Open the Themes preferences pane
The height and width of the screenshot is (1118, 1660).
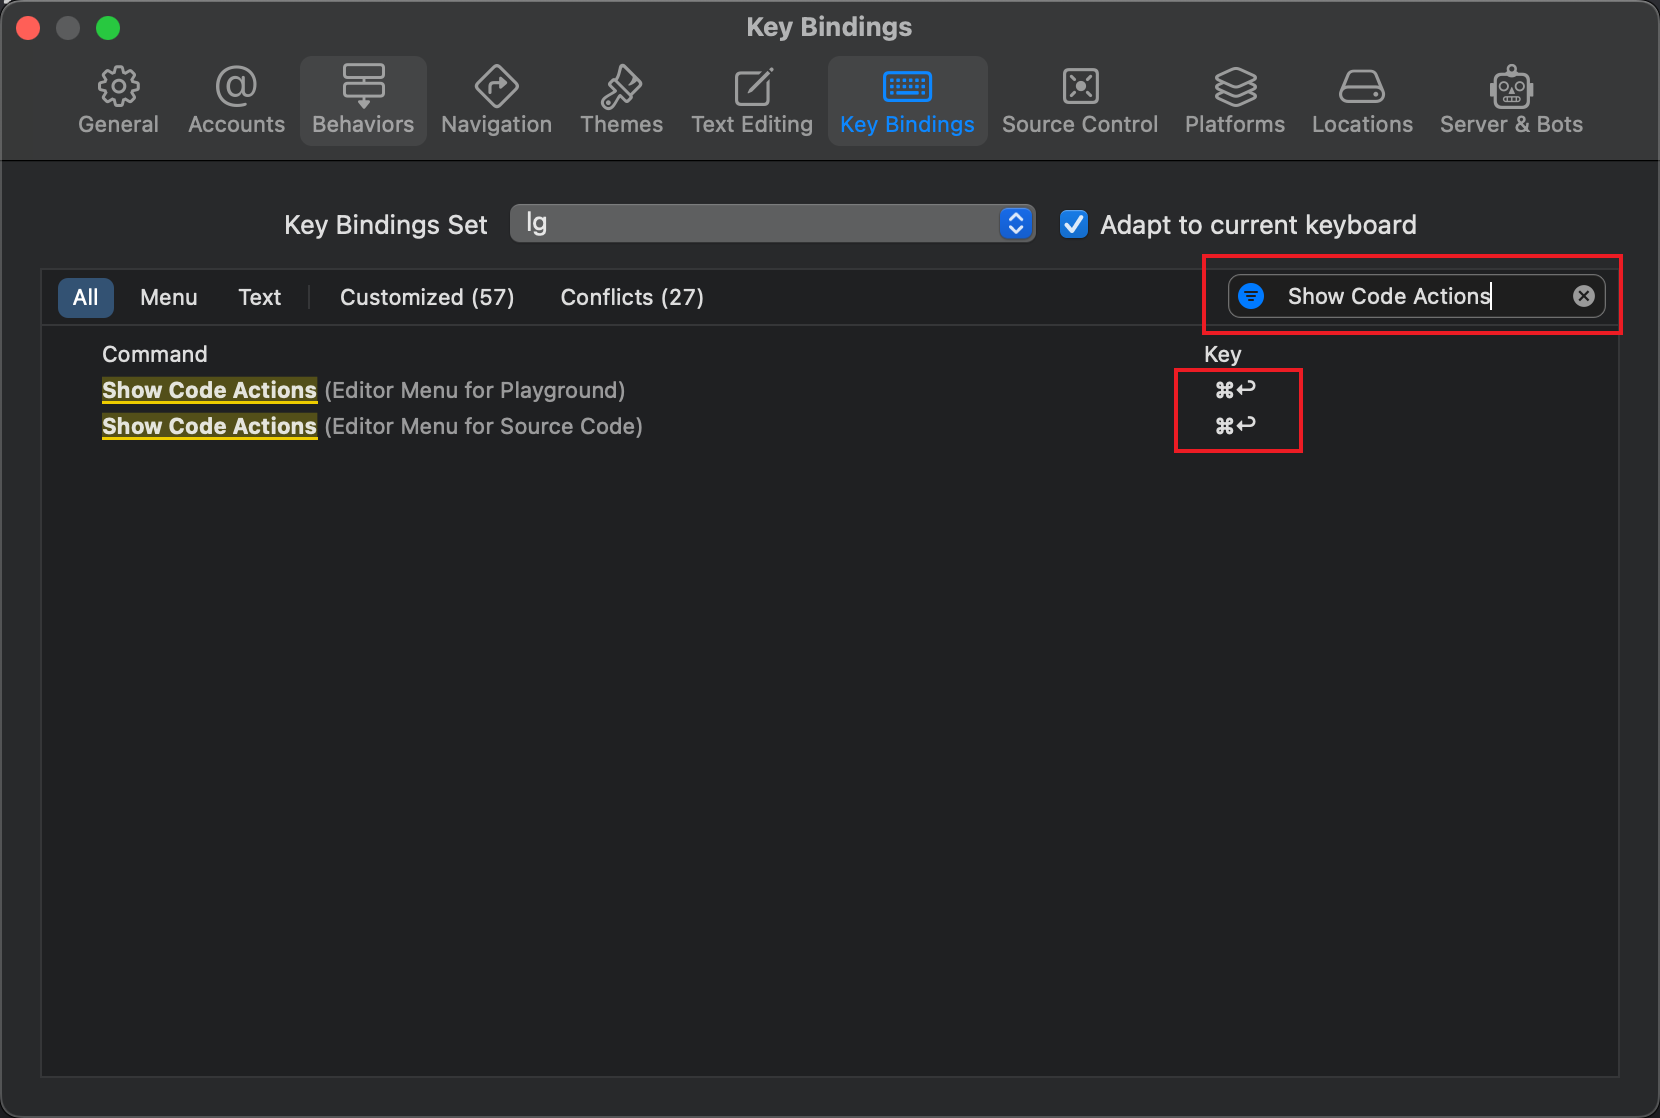(x=621, y=101)
